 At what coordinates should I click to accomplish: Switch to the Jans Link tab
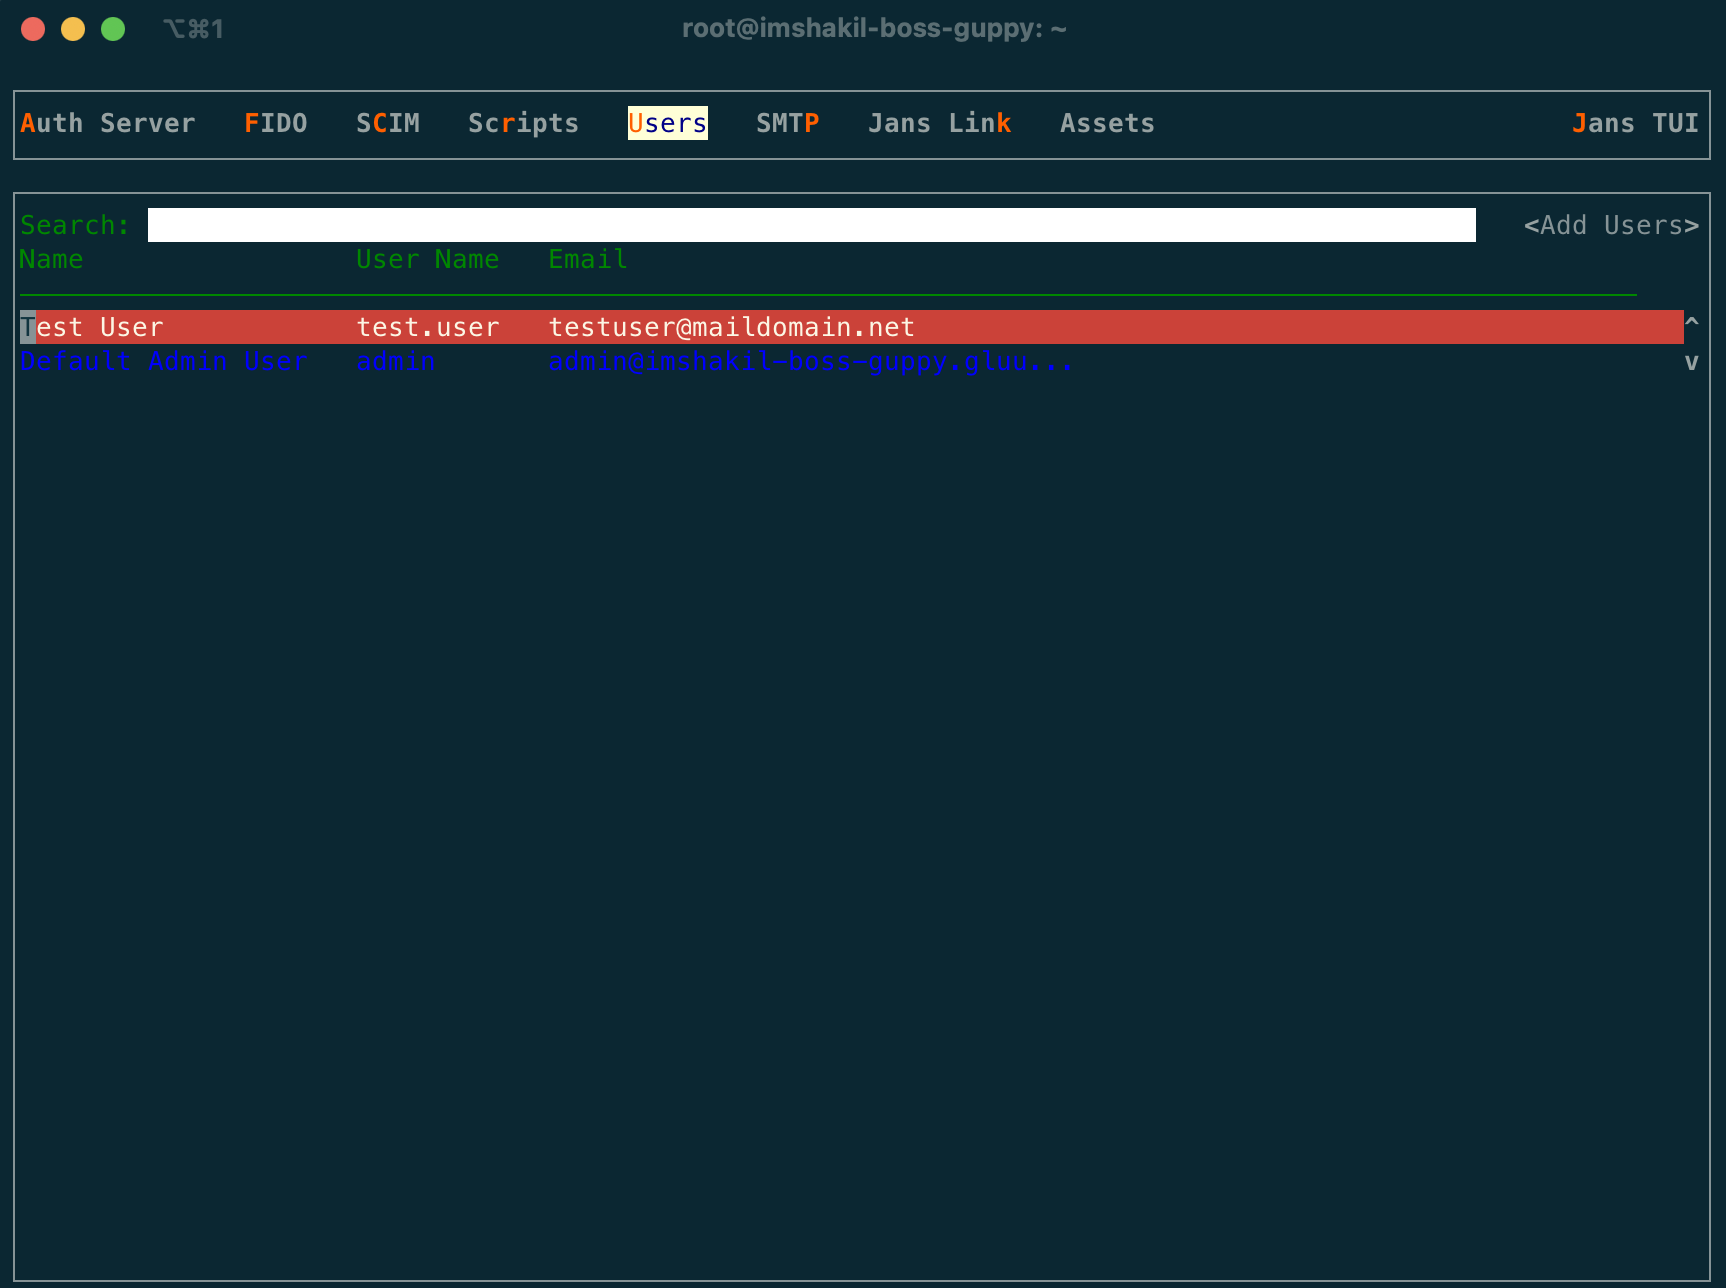click(x=939, y=123)
